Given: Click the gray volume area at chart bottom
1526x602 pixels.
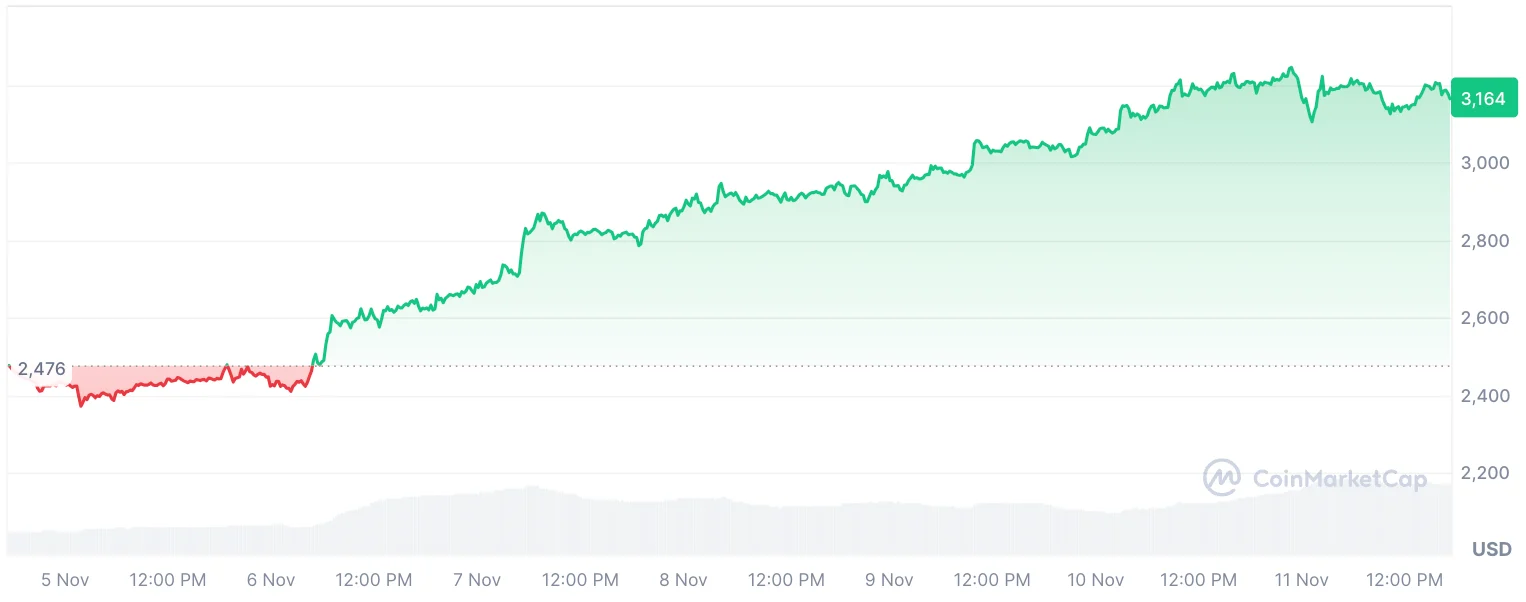Looking at the screenshot, I should click(700, 528).
